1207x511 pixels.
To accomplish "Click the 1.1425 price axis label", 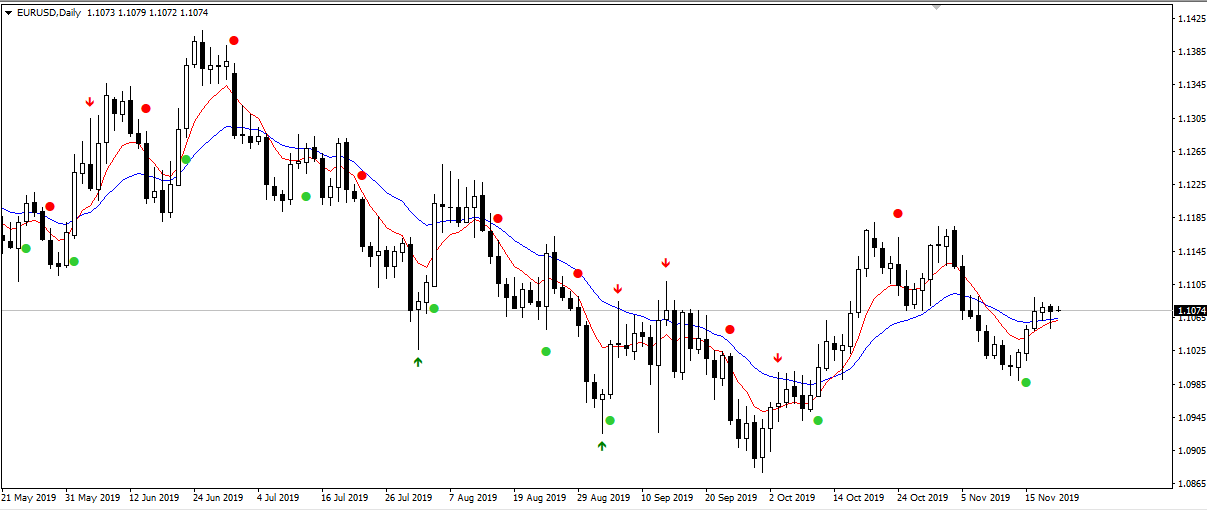I will tap(1190, 20).
